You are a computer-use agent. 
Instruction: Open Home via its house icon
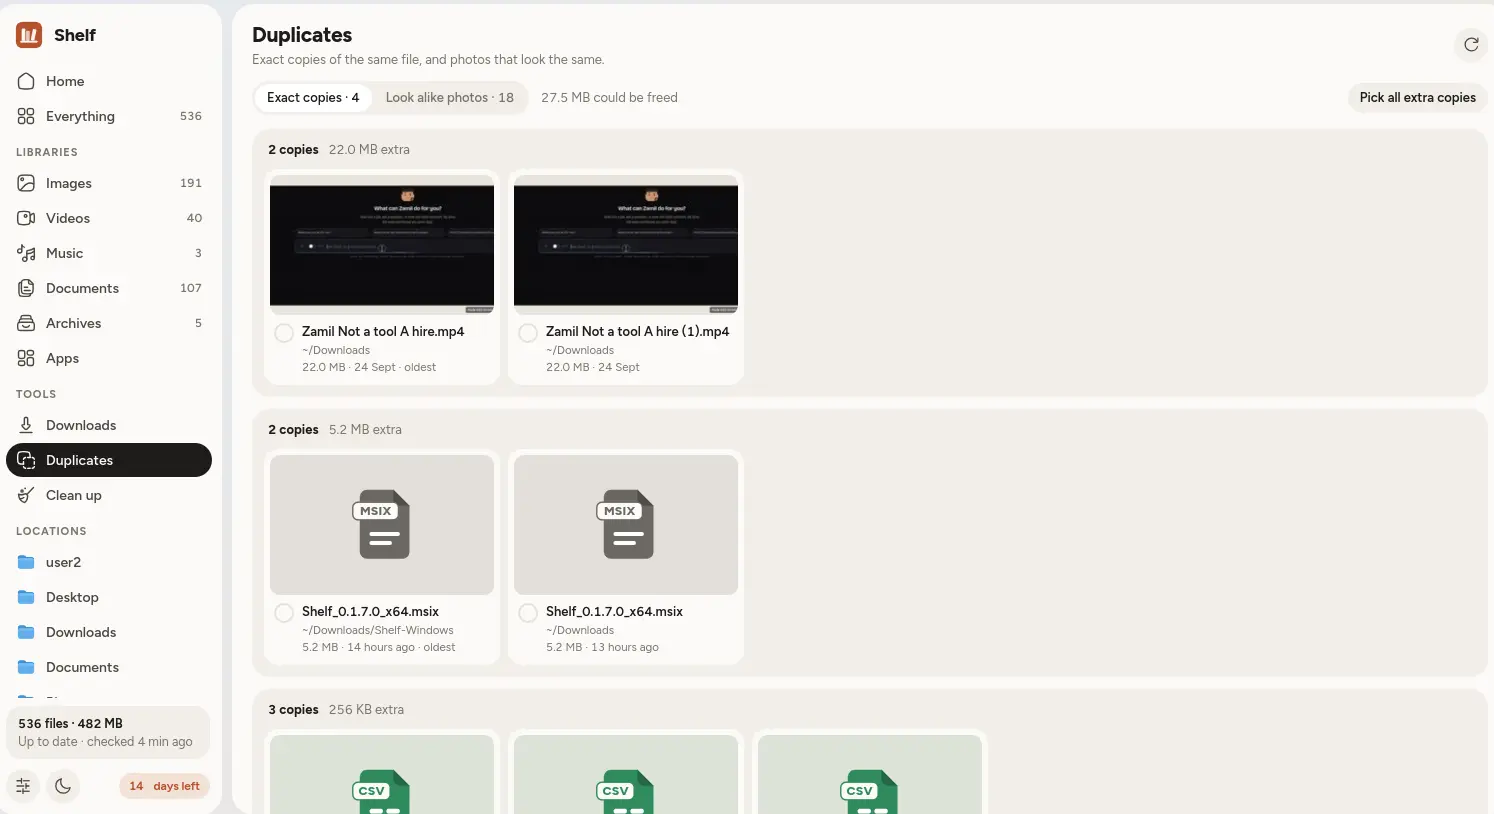(x=26, y=81)
